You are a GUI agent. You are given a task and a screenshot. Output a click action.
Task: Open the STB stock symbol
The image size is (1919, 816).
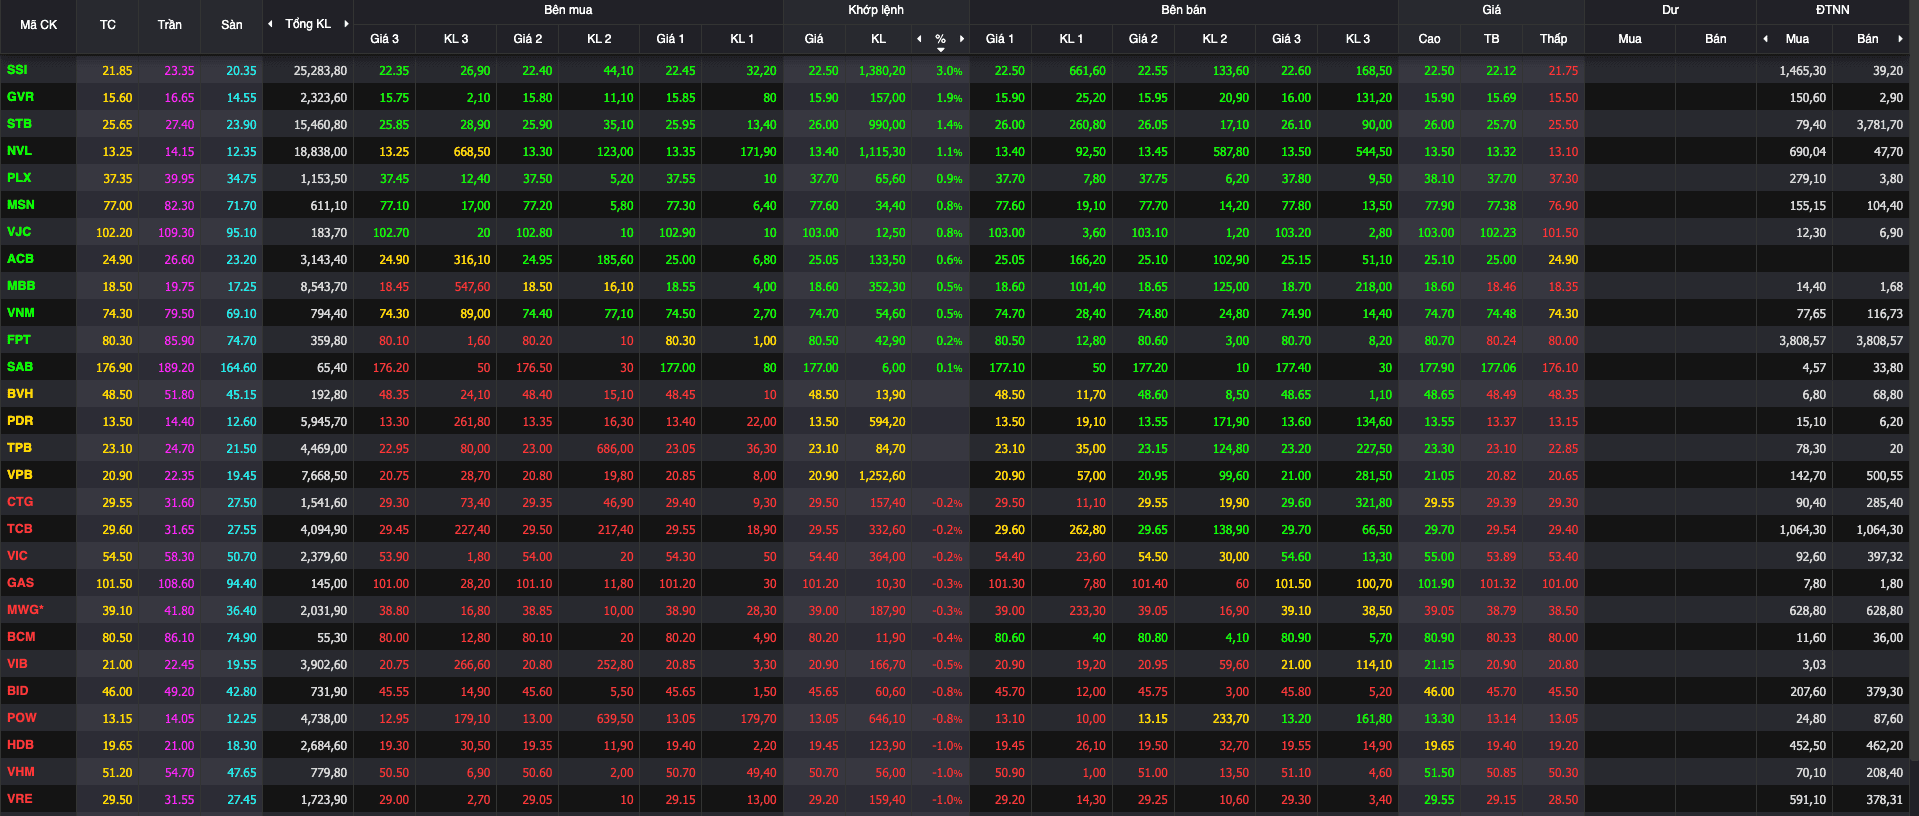click(19, 124)
